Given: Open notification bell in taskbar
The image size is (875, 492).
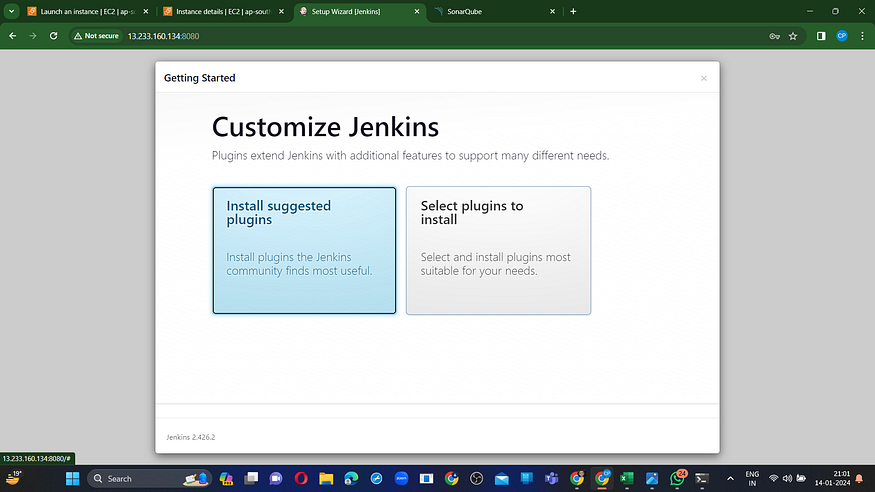Looking at the screenshot, I should (x=859, y=479).
